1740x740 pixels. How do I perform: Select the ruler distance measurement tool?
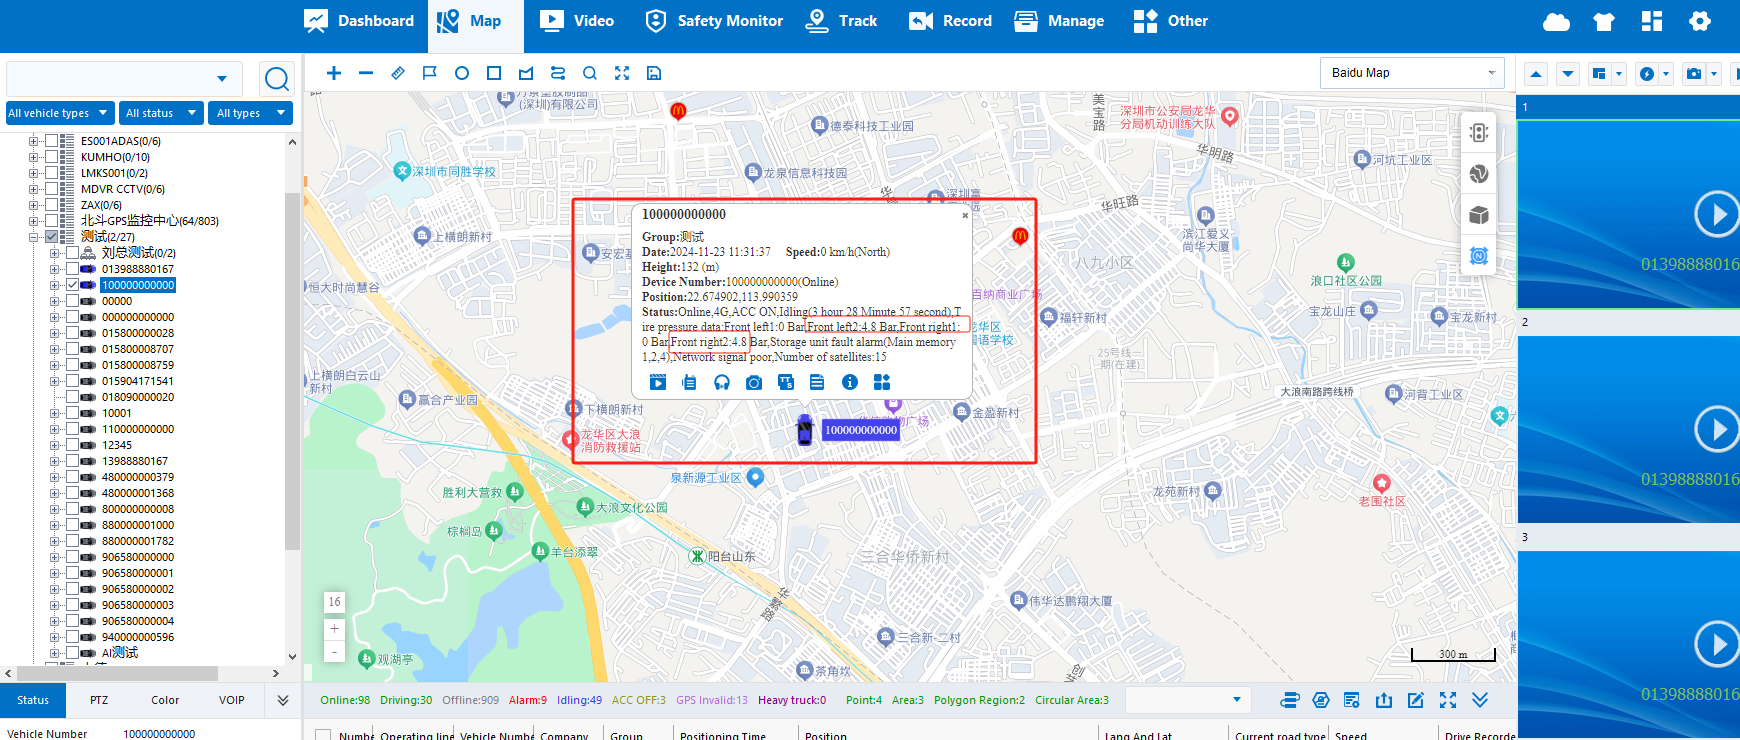coord(398,73)
